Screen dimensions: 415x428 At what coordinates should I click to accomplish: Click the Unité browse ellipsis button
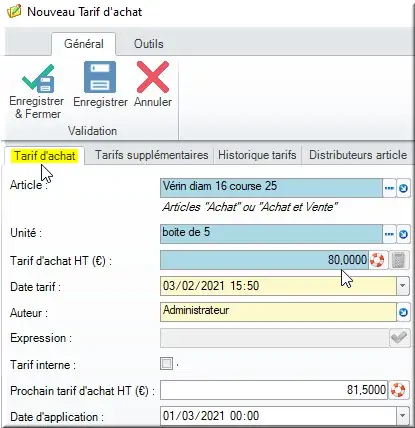pyautogui.click(x=389, y=234)
